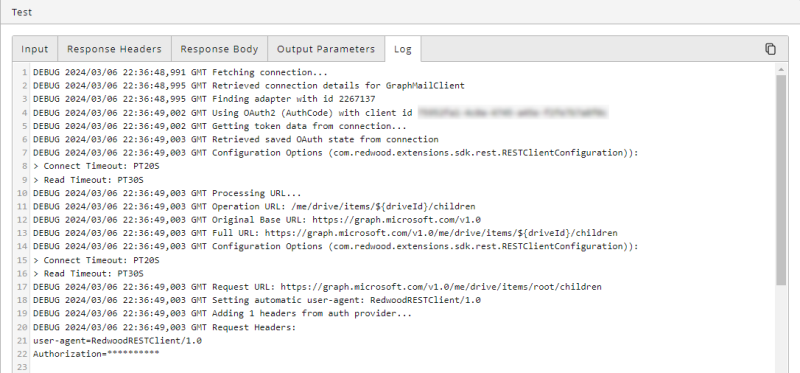Click the masked Authorization header line
This screenshot has width=800, height=373.
96,354
